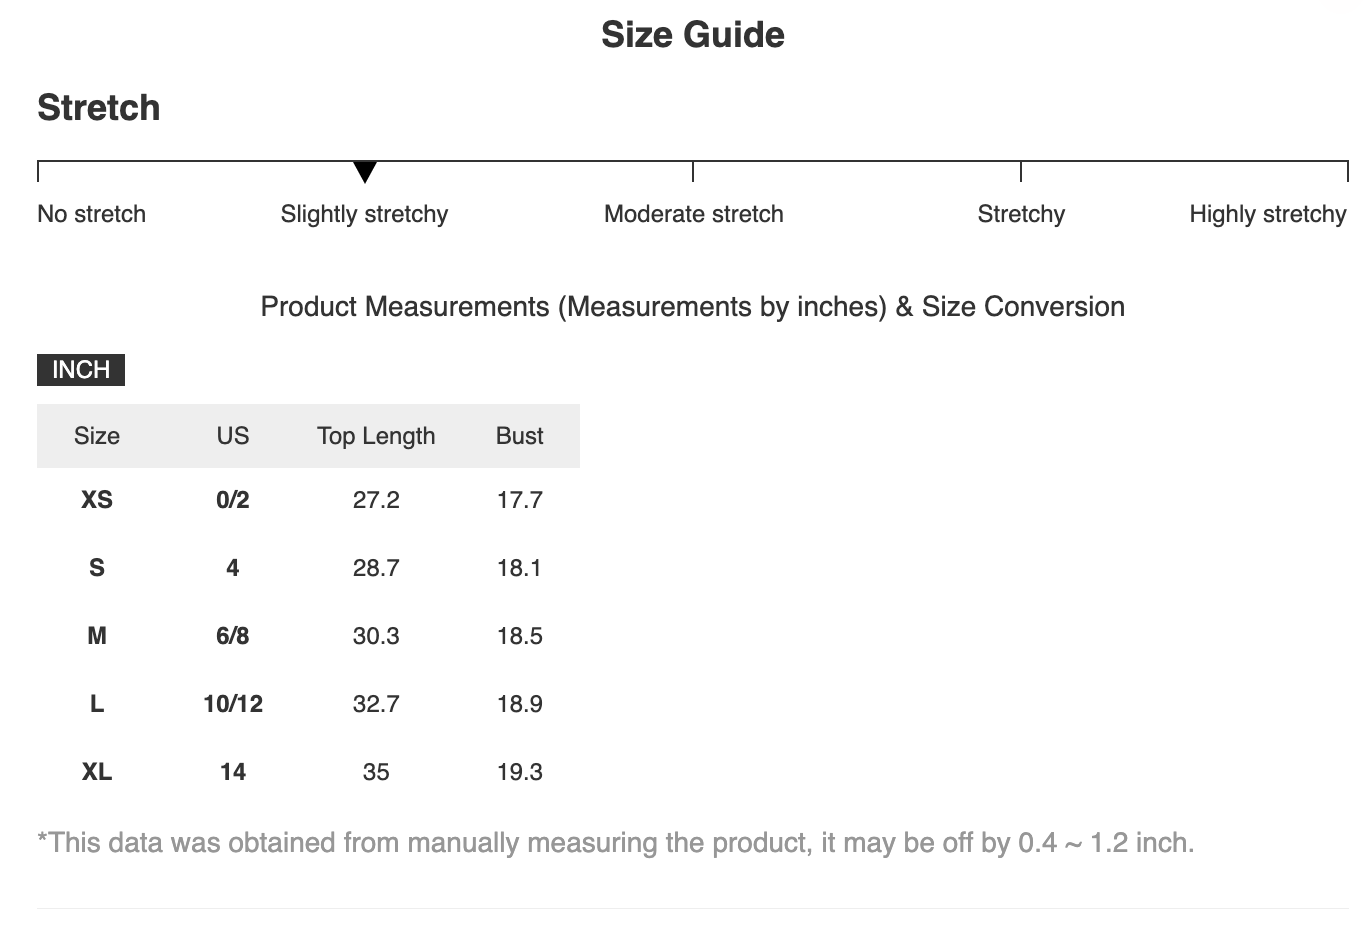
Task: Click the M size row label
Action: tap(97, 636)
